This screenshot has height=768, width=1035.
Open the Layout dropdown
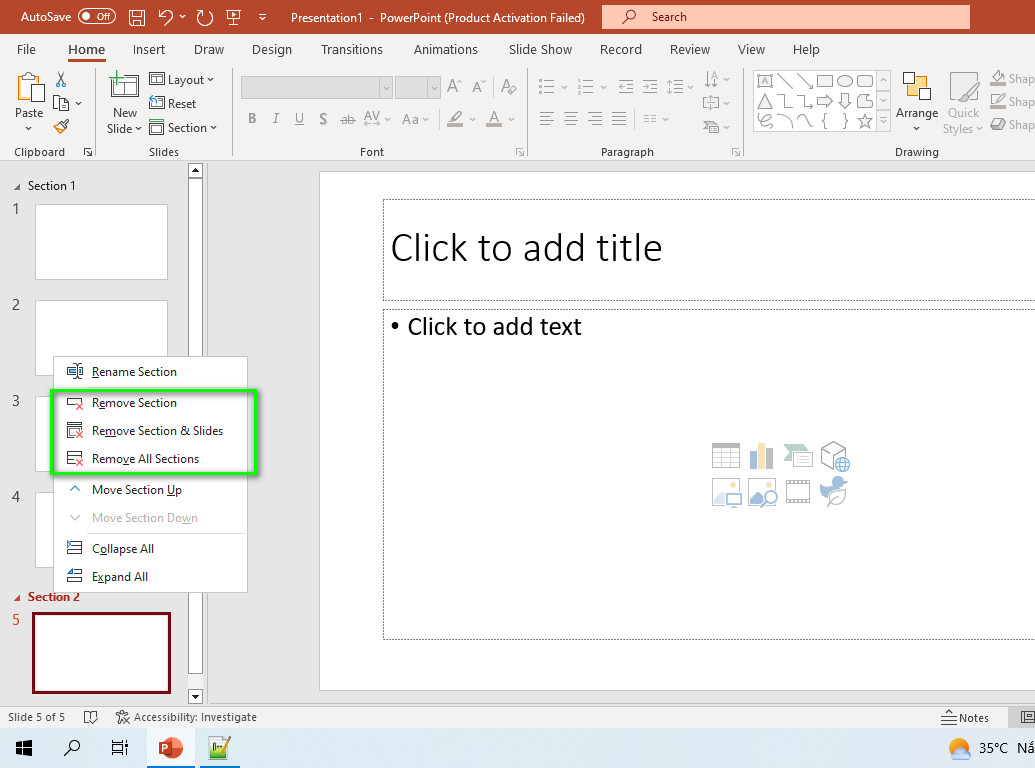(182, 80)
